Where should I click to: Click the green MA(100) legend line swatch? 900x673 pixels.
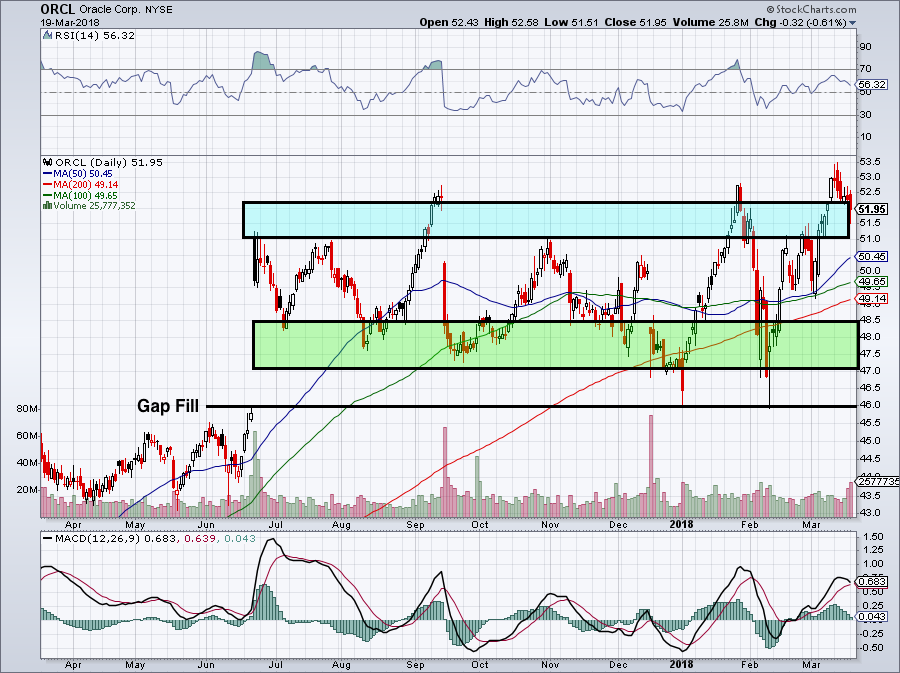click(x=48, y=195)
